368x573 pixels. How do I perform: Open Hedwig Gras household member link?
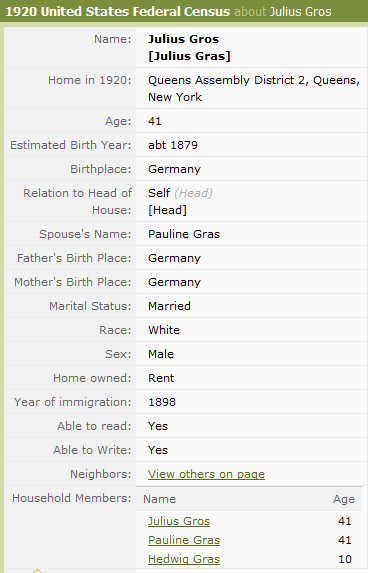click(184, 559)
